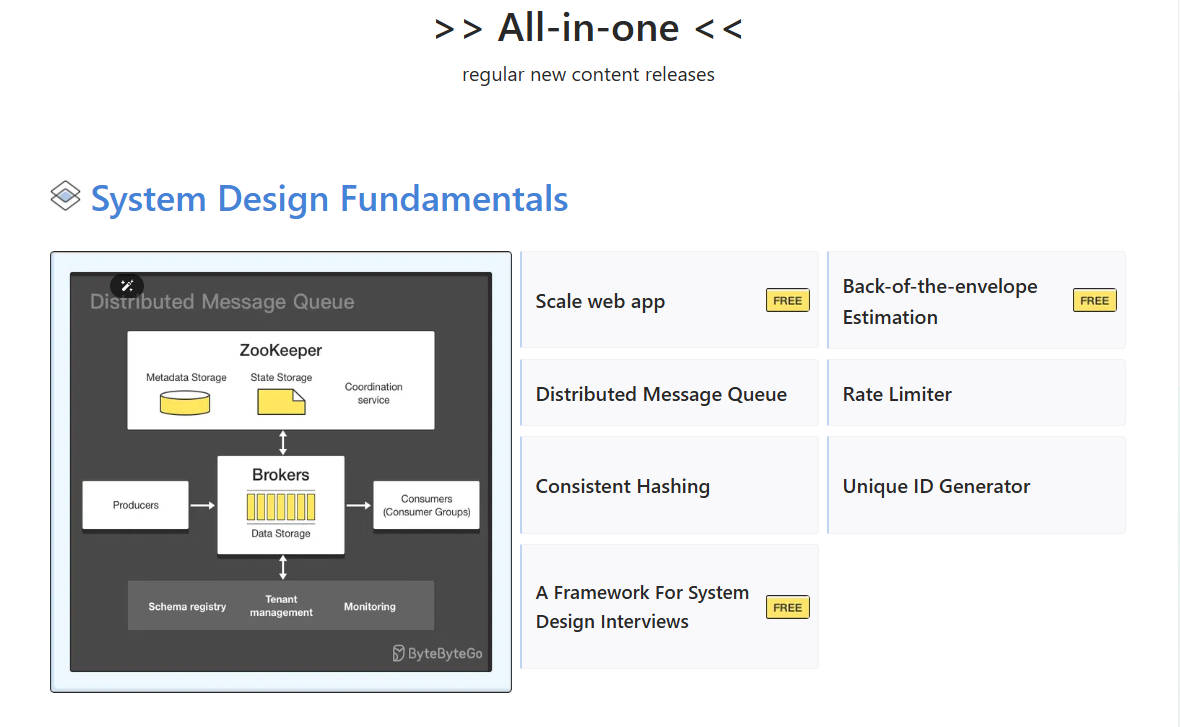The width and height of the screenshot is (1180, 727).
Task: Click the FREE badge on Back-of-the-envelope Estimation
Action: 1094,300
